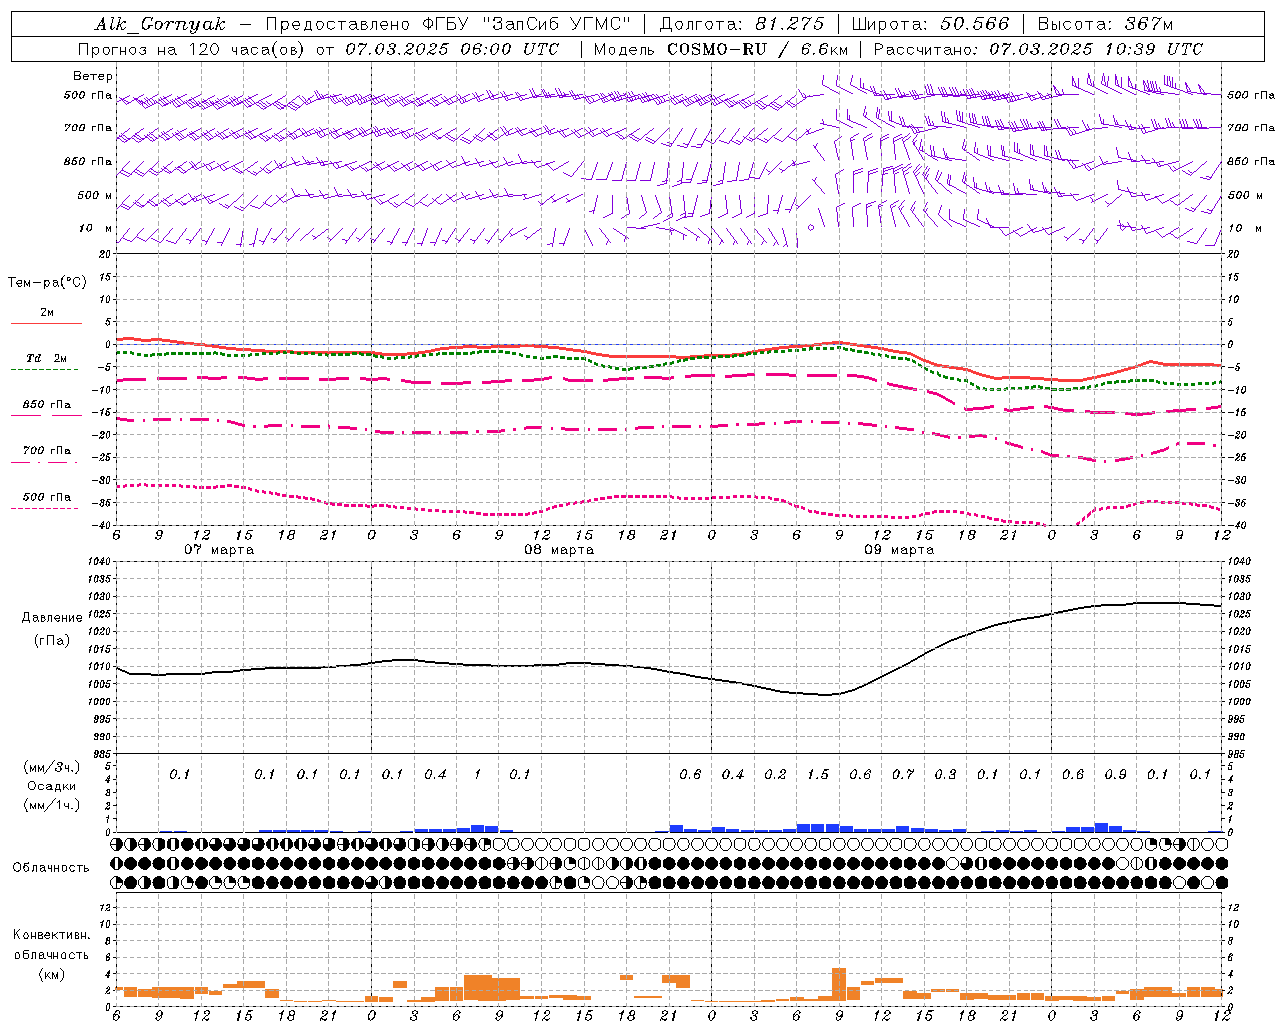The width and height of the screenshot is (1280, 1024).
Task: Click the calm-wind circle symbol at 10 м
Action: 810,228
